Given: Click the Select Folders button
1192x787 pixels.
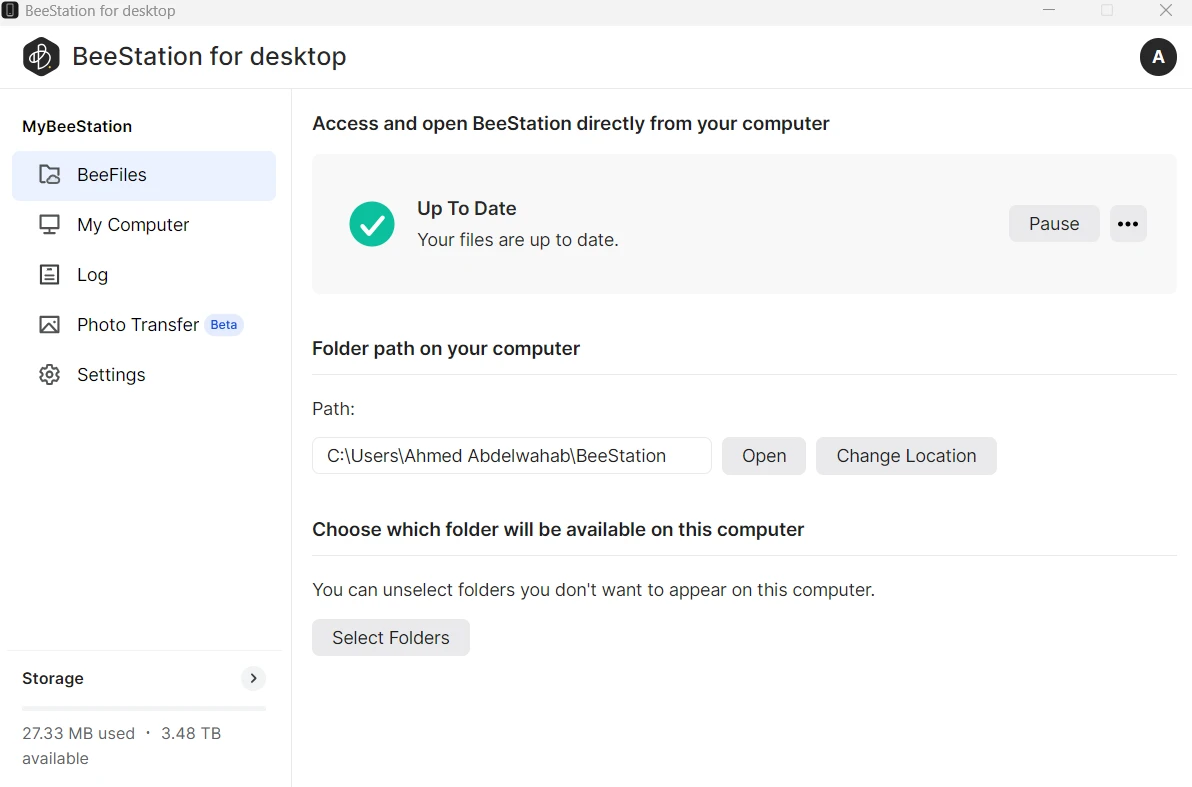Looking at the screenshot, I should point(391,638).
